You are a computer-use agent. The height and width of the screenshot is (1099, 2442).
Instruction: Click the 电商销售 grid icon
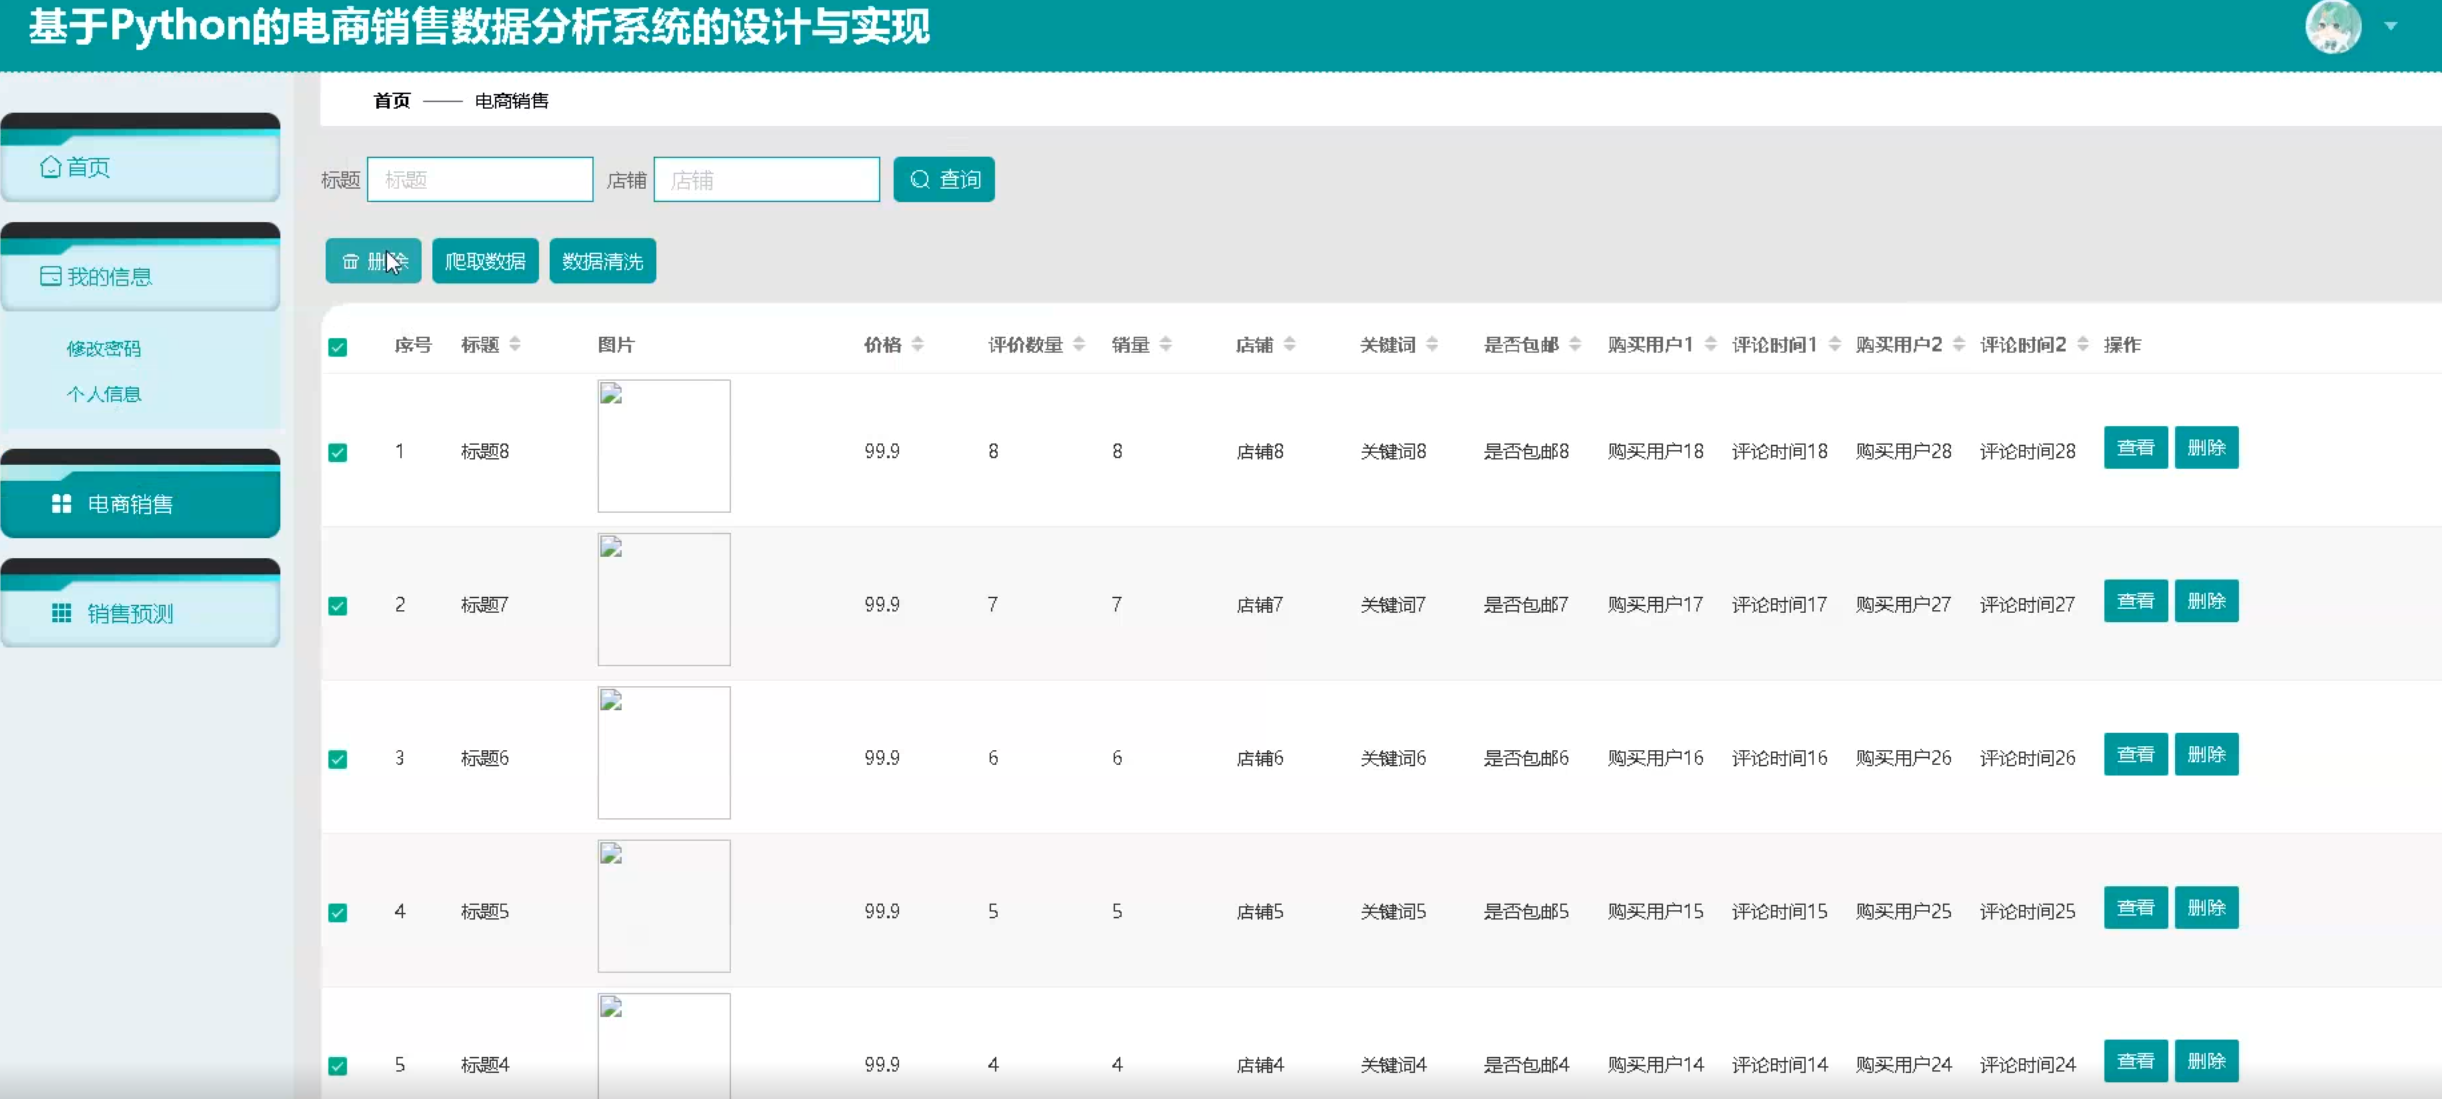coord(61,504)
